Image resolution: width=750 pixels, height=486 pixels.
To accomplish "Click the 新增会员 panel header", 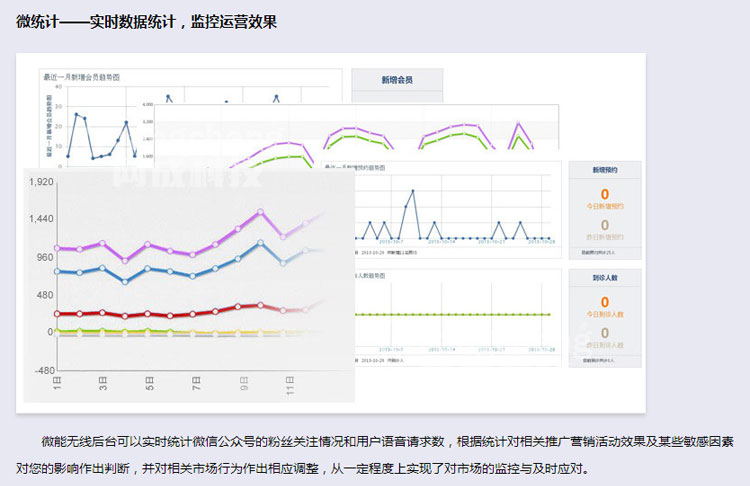I will point(396,80).
